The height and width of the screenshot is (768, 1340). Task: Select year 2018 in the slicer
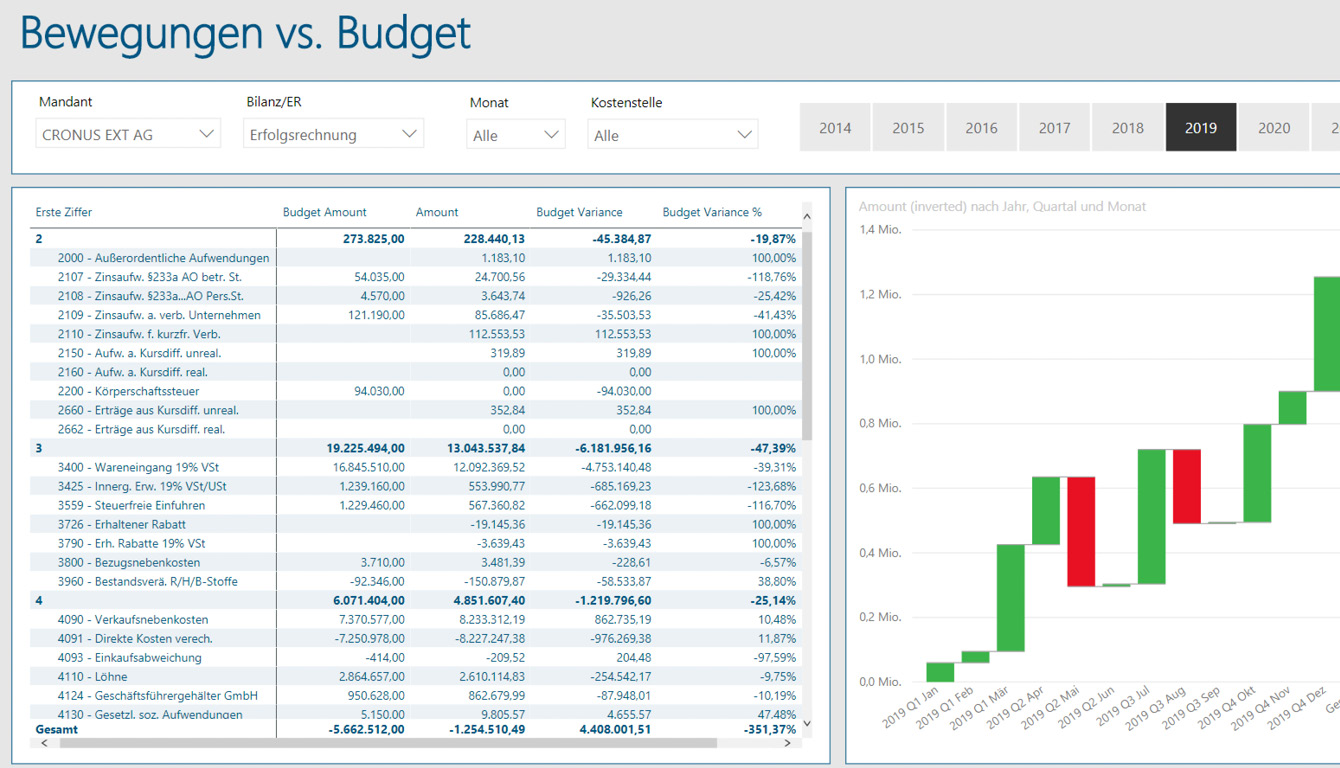[1127, 128]
